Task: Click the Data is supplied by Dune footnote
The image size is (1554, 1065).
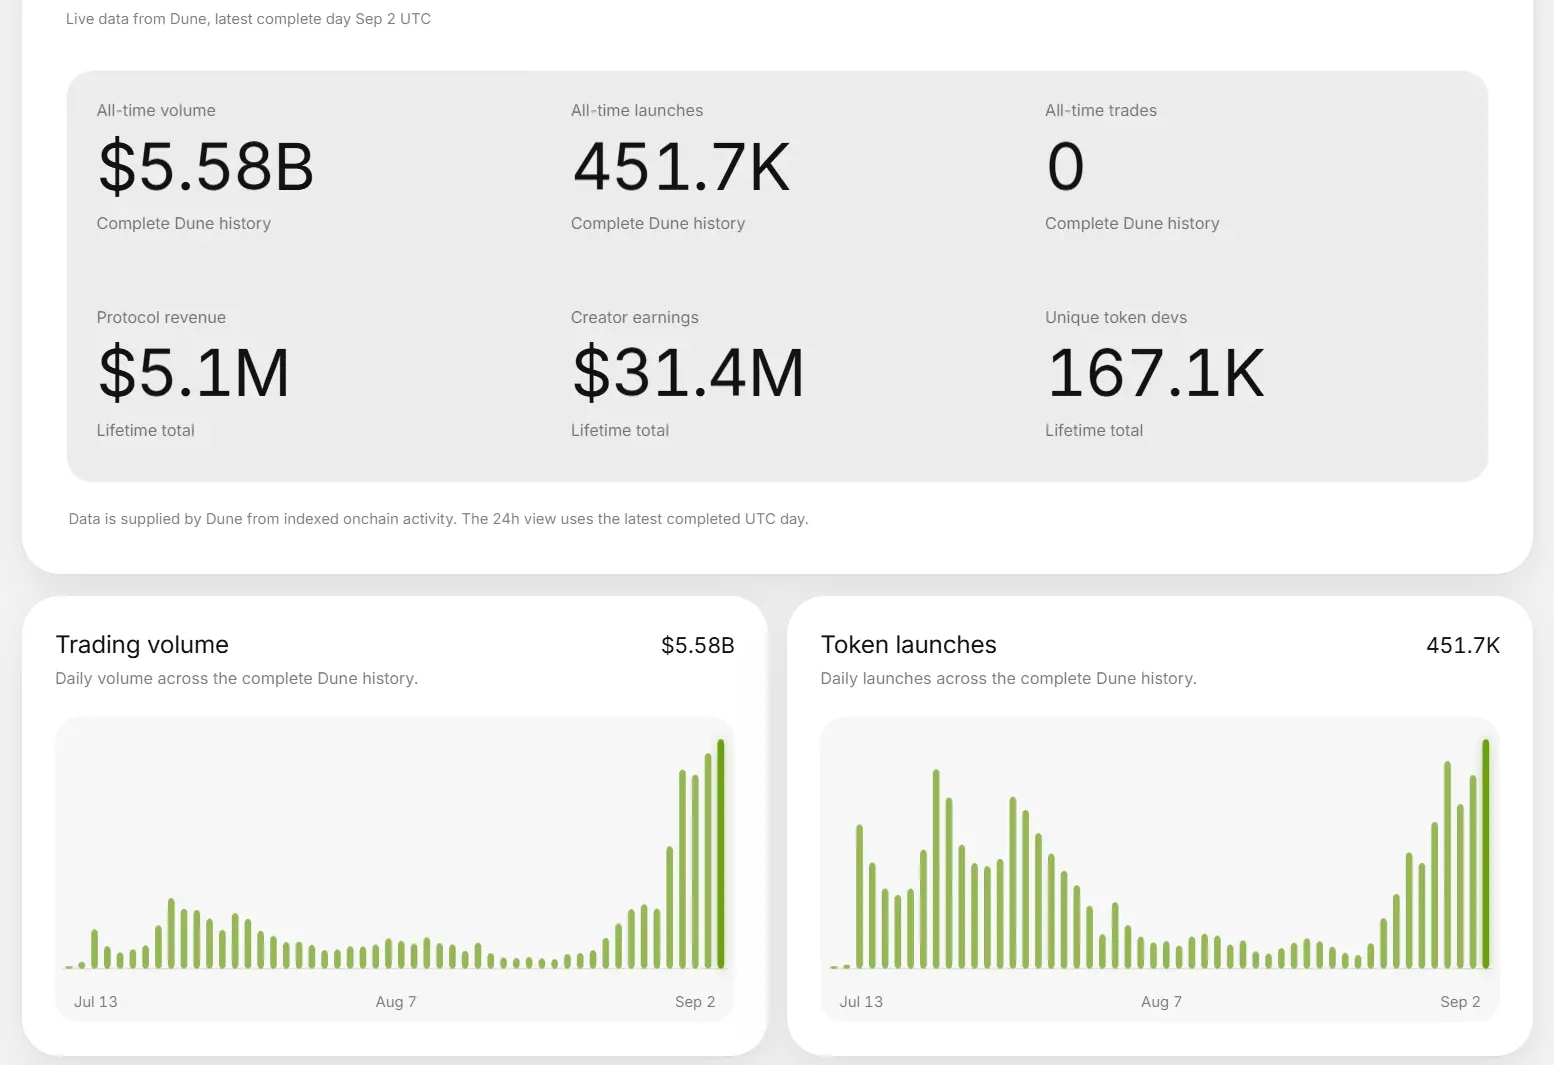Action: pyautogui.click(x=439, y=519)
